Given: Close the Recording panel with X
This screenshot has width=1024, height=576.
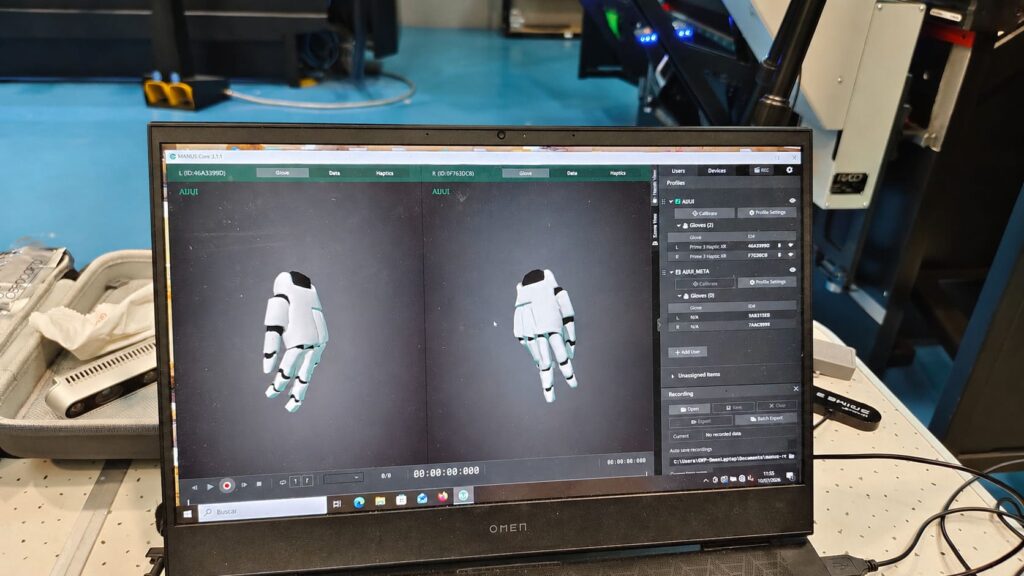Looking at the screenshot, I should (x=795, y=389).
